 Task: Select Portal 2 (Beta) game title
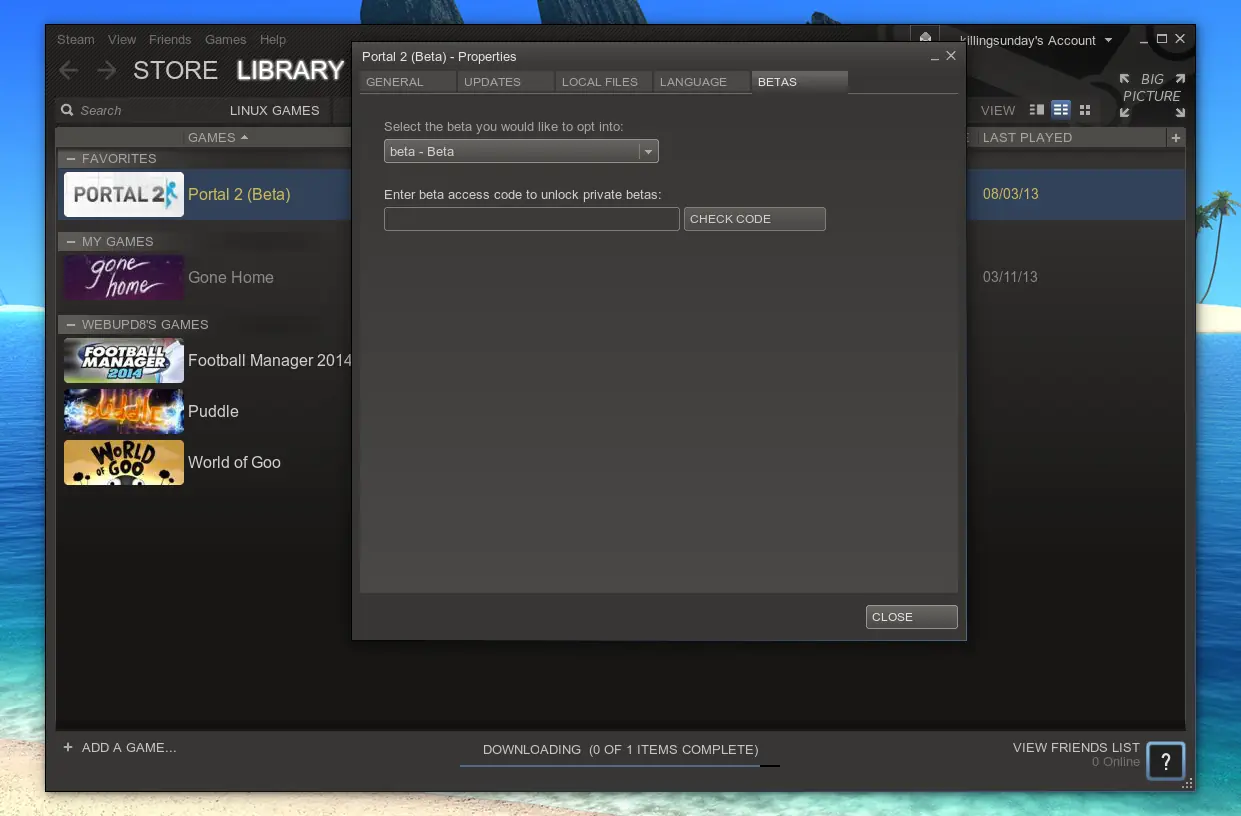coord(239,194)
